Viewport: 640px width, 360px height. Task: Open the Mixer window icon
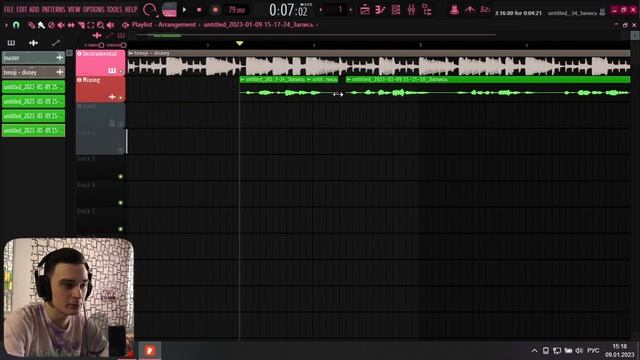tap(411, 10)
